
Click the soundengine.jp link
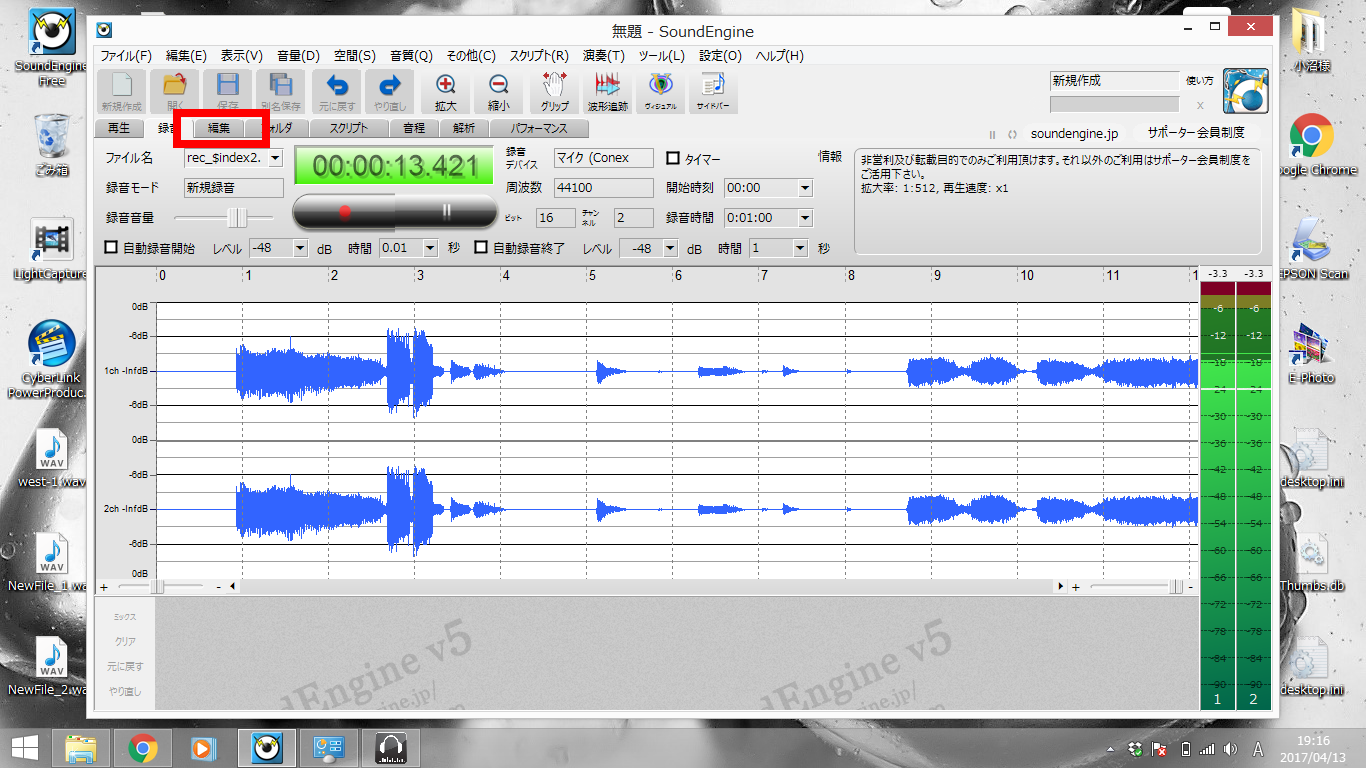(1074, 133)
